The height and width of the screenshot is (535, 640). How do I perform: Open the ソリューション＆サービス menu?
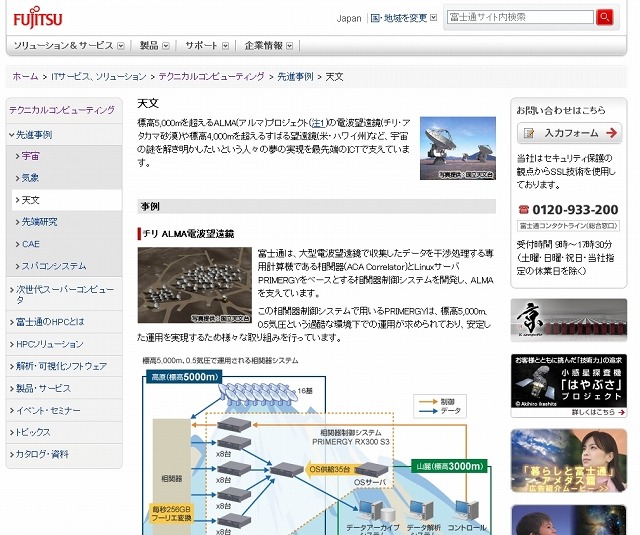point(63,45)
